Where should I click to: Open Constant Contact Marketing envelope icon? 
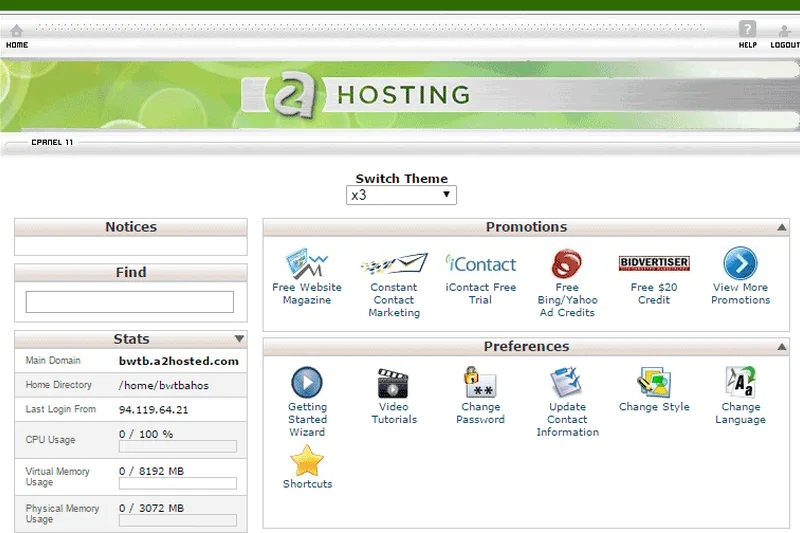coord(394,264)
